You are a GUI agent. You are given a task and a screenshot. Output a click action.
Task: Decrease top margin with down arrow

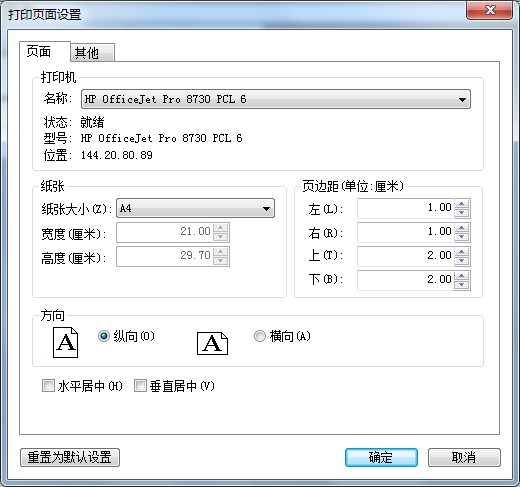pos(462,261)
